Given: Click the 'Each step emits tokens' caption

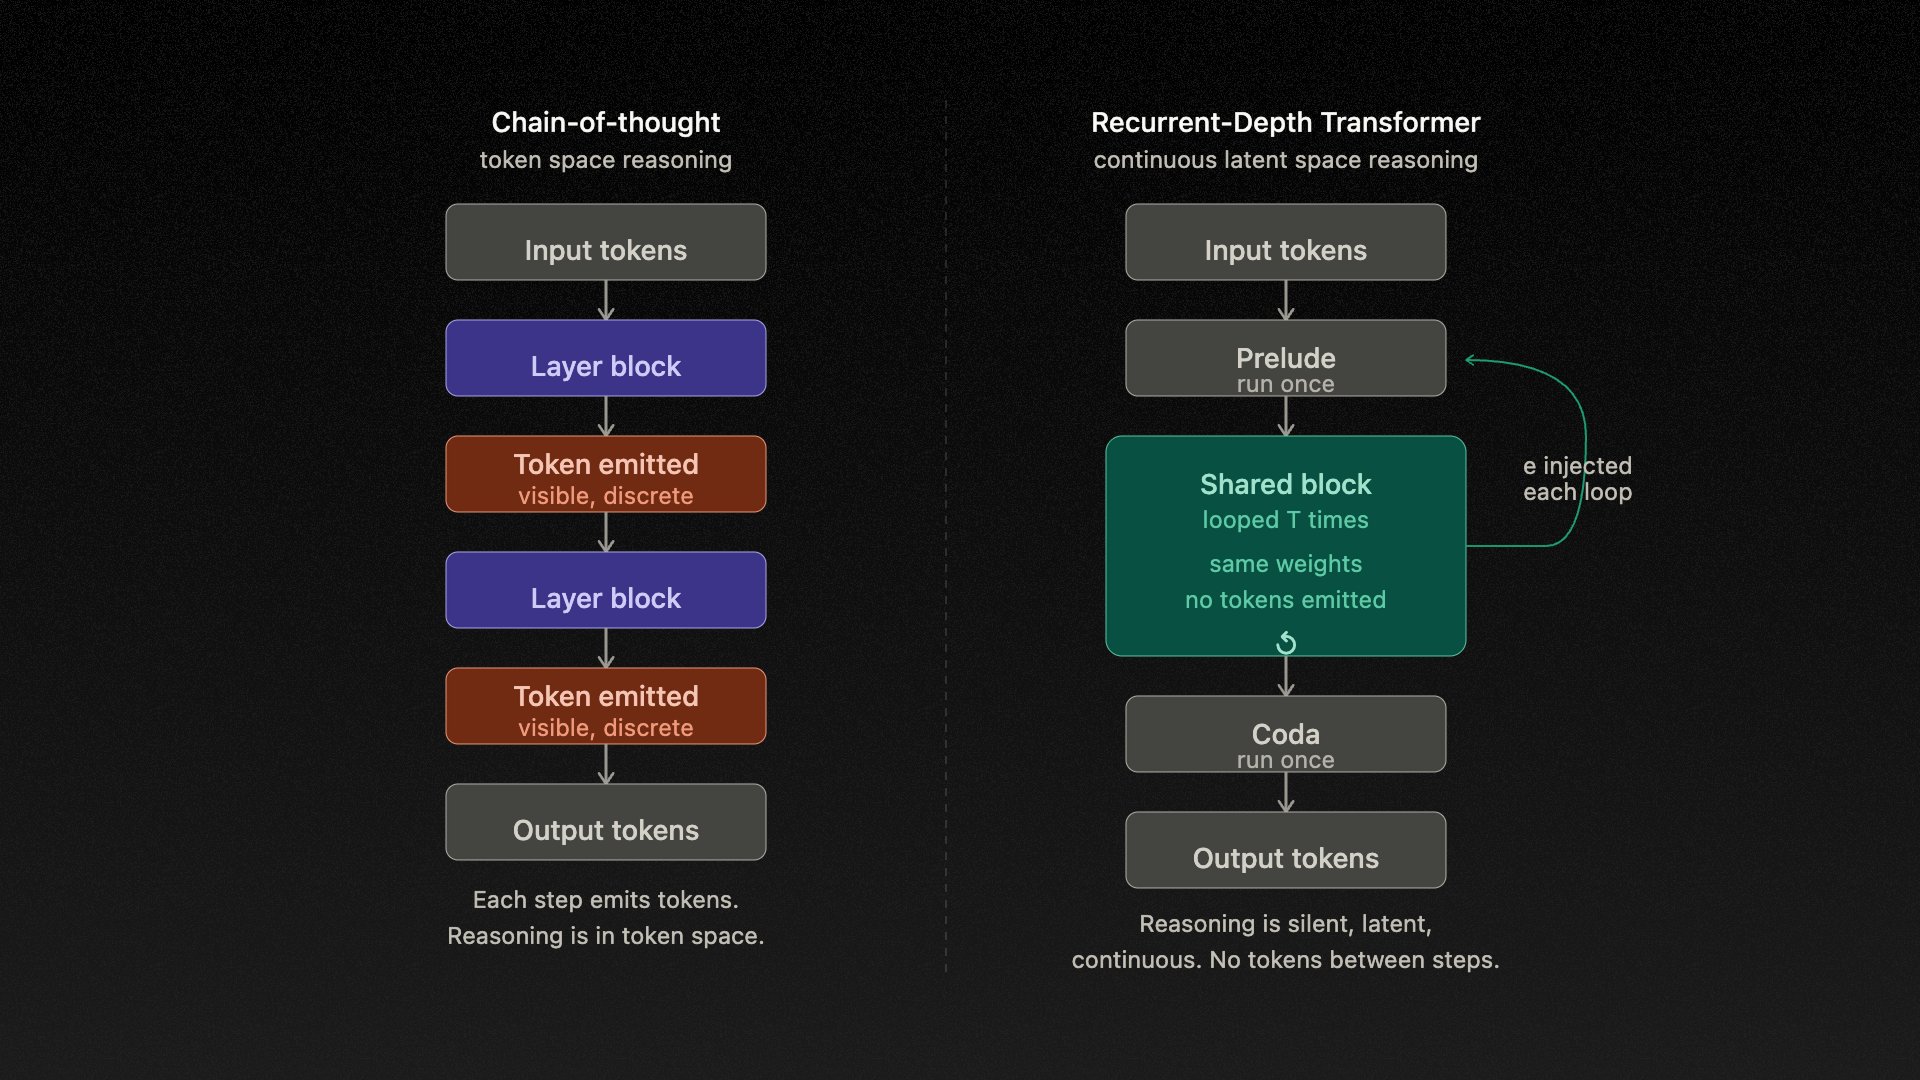Looking at the screenshot, I should (x=605, y=900).
